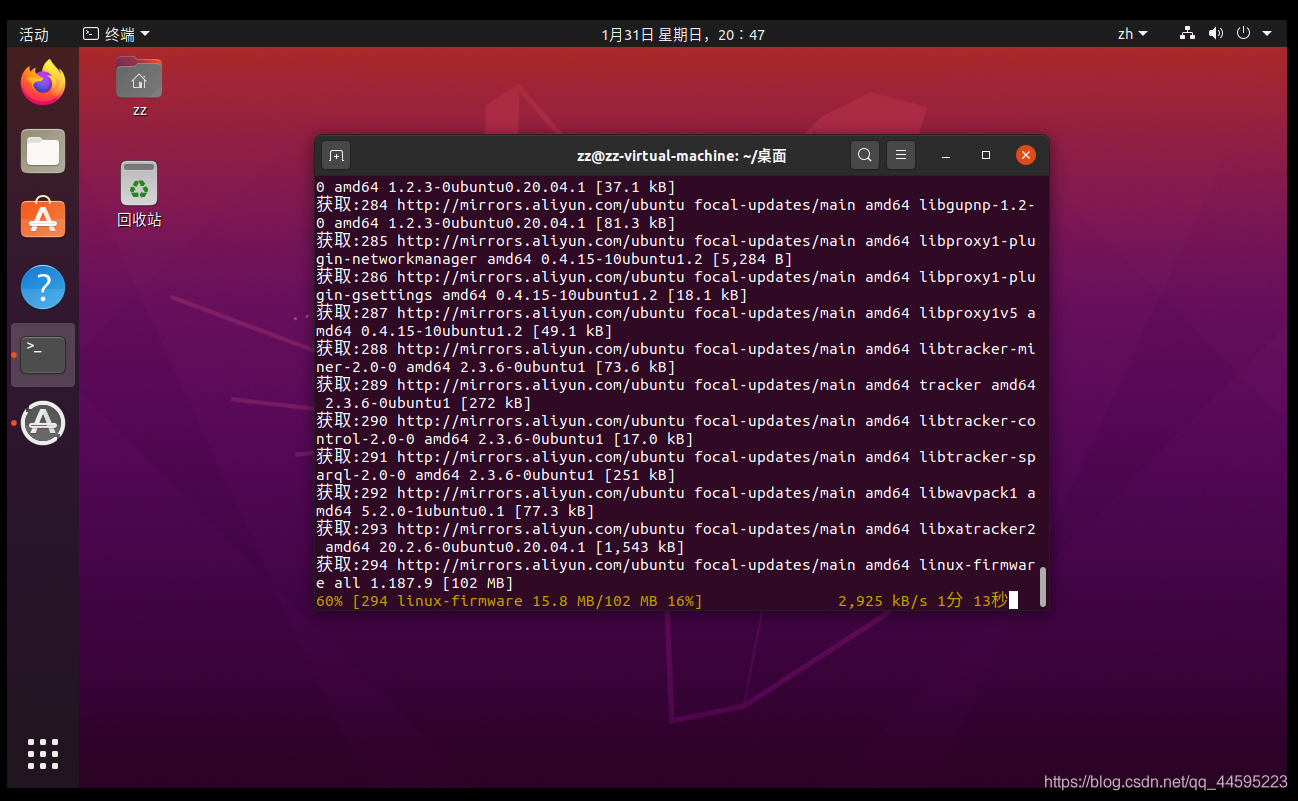The image size is (1298, 801).
Task: Click the 获取:284 libgupnp line
Action: point(676,214)
